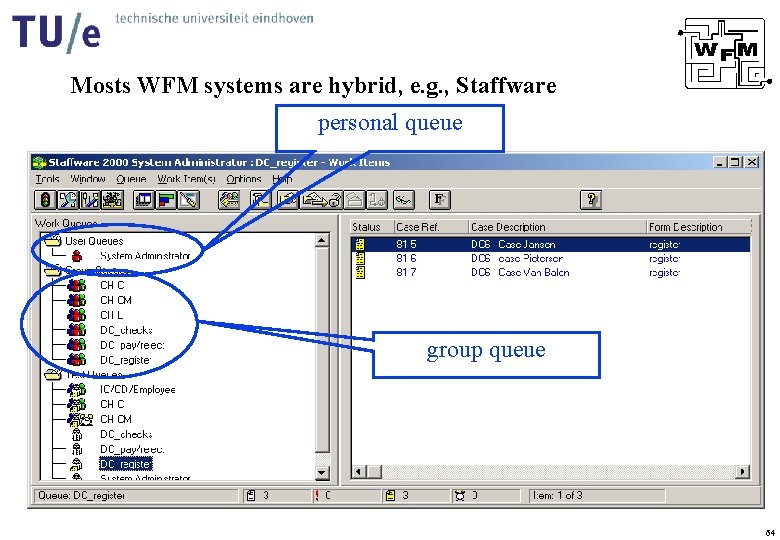The image size is (780, 540).
Task: Click the greyed-out house toolbar icon
Action: click(x=355, y=200)
